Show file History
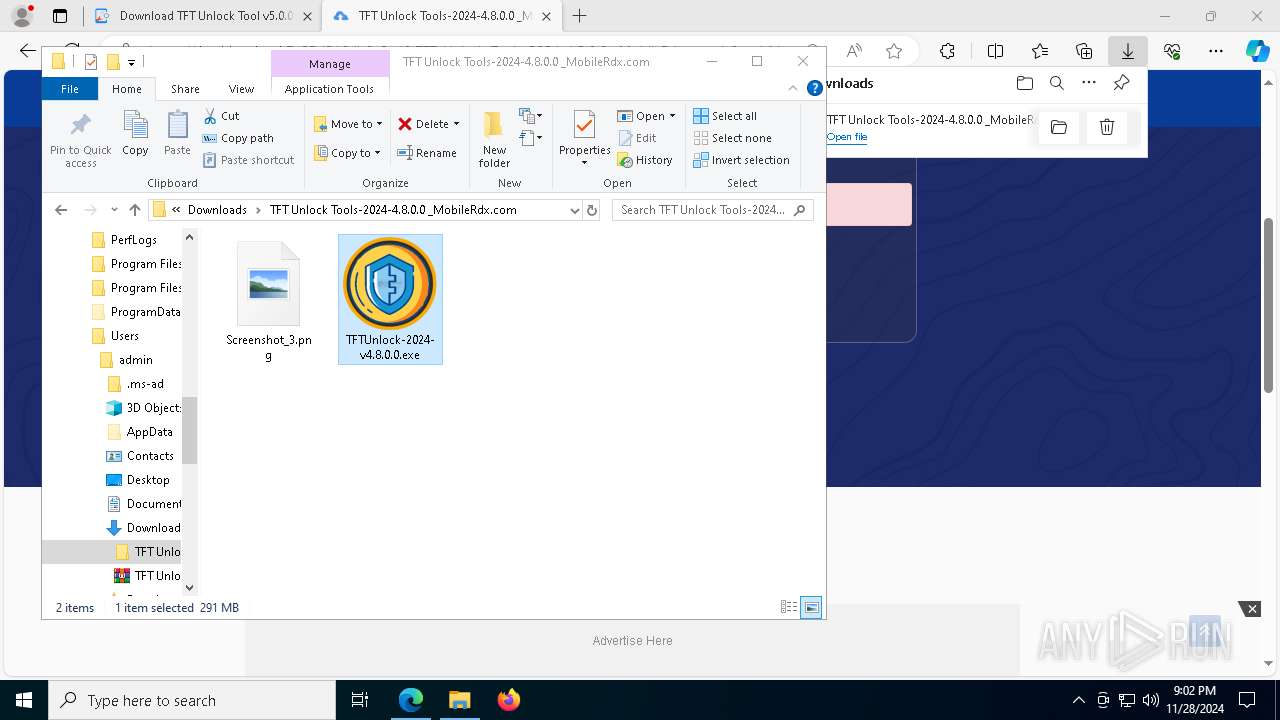Screen dimensions: 1280x720 click(645, 160)
